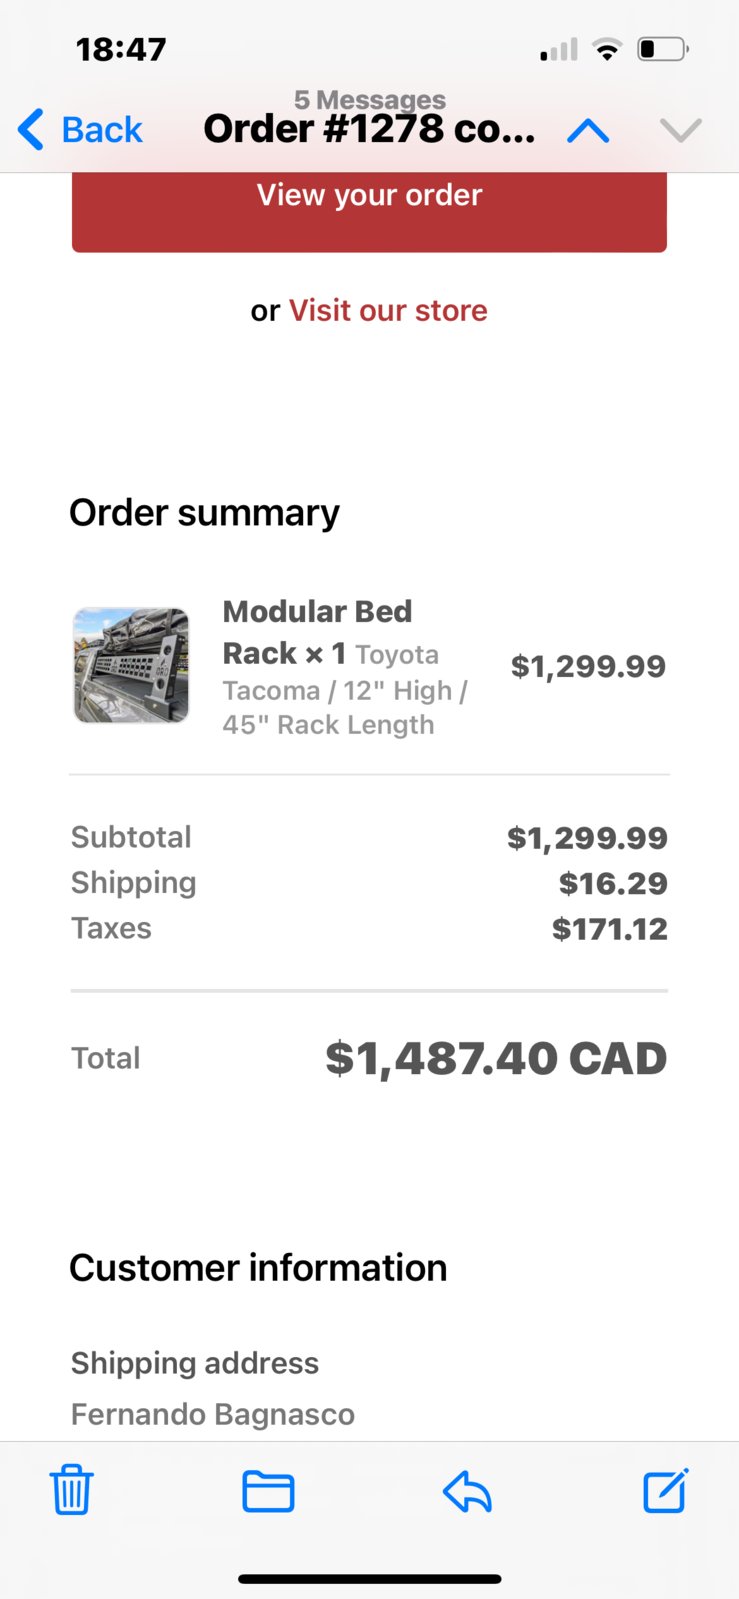
Task: Compose a new message with pencil icon
Action: (665, 1490)
